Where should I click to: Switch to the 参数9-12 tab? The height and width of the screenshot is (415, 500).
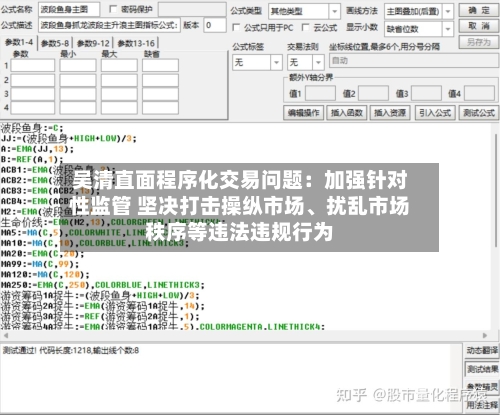click(93, 44)
